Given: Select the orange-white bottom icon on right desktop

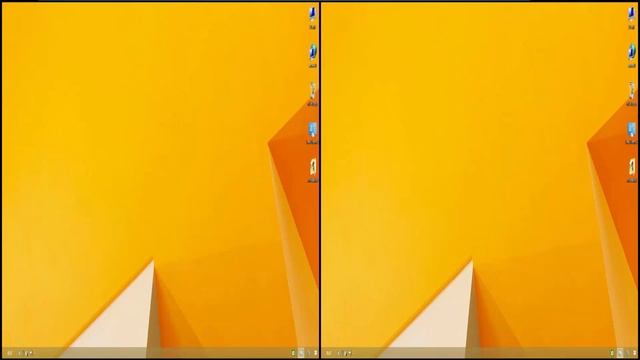Looking at the screenshot, I should click(632, 167).
